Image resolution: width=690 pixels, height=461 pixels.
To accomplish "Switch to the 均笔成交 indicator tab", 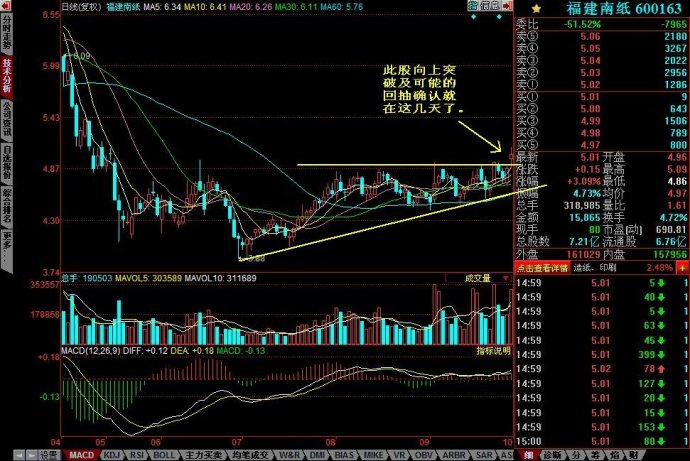I will [x=249, y=455].
